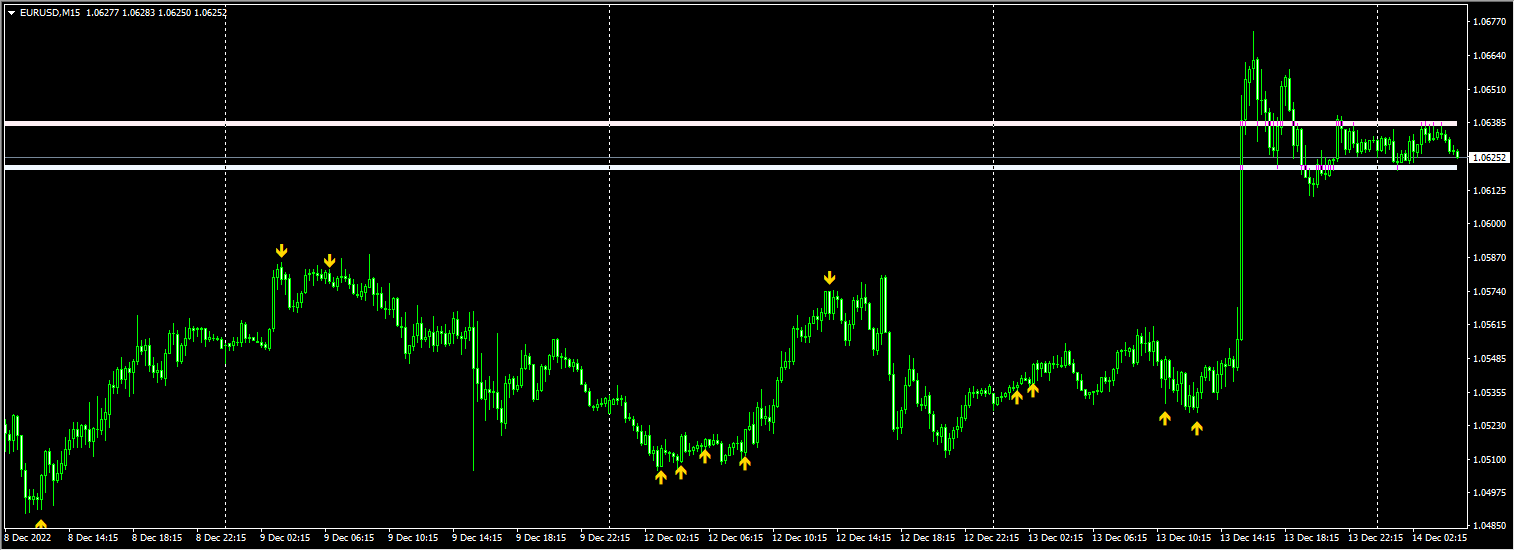Click the 9 Dec 02:15 time label
This screenshot has width=1515, height=551.
click(x=285, y=538)
